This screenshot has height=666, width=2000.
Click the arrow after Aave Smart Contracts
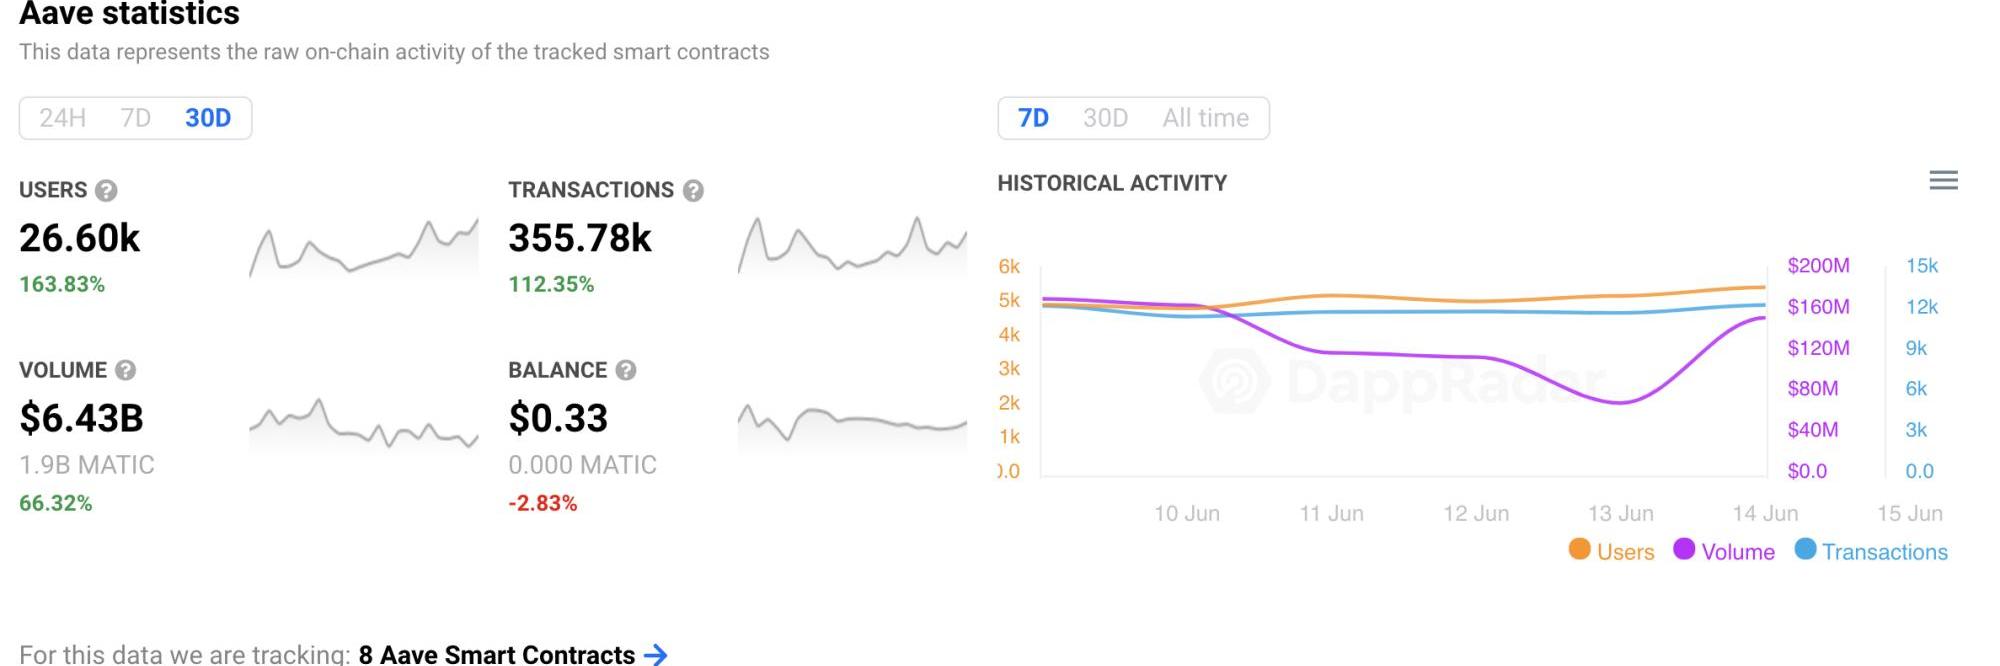tap(656, 654)
